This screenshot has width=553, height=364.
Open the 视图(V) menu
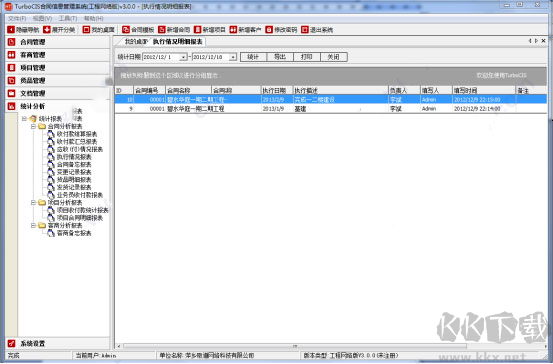tap(42, 18)
